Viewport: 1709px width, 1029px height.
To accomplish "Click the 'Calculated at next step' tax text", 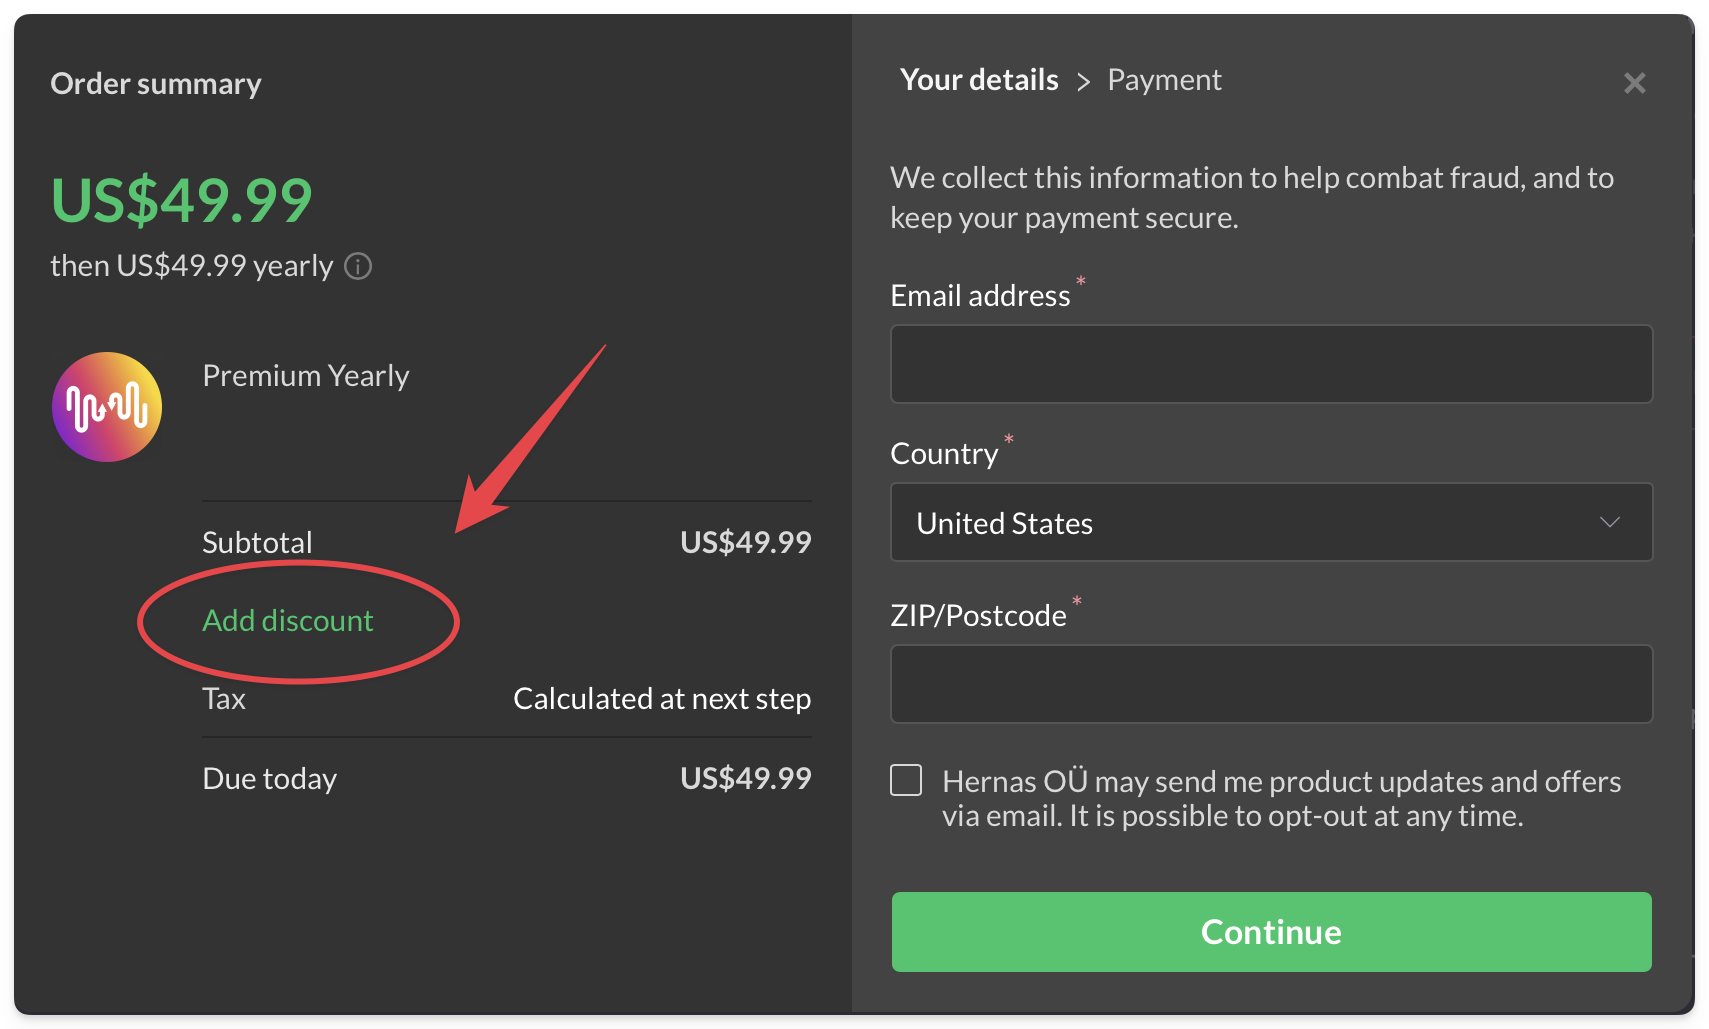I will (x=661, y=699).
